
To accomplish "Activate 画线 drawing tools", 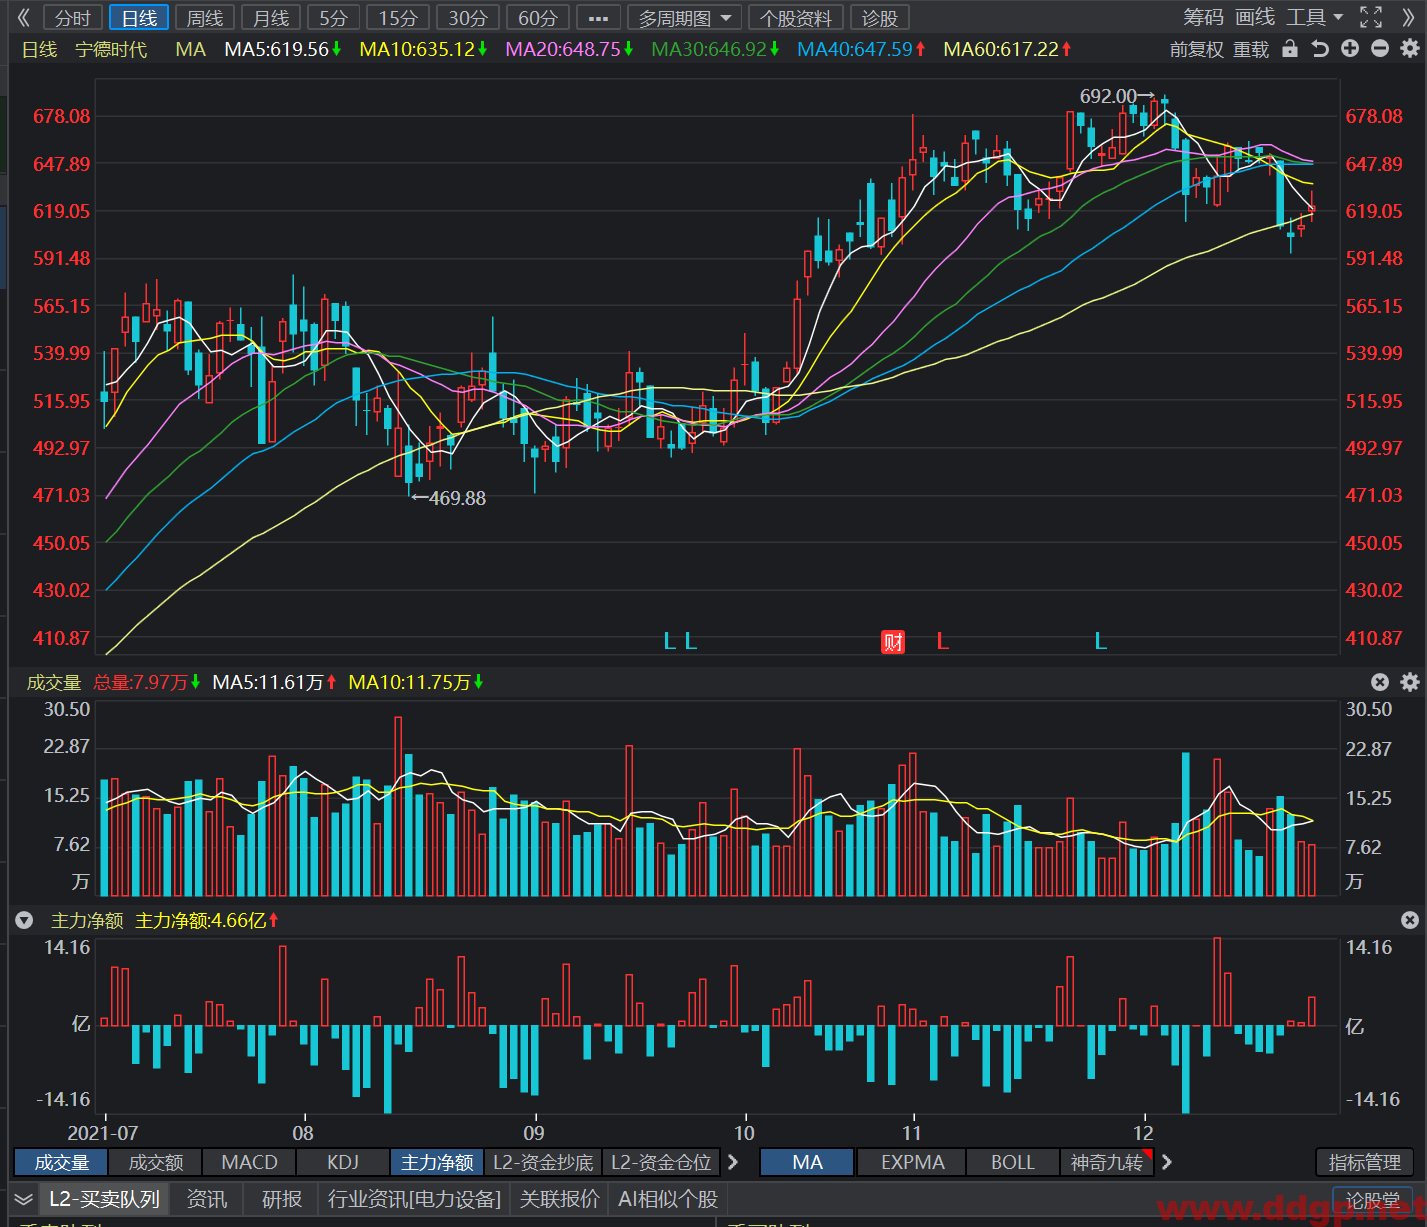I will (1255, 17).
